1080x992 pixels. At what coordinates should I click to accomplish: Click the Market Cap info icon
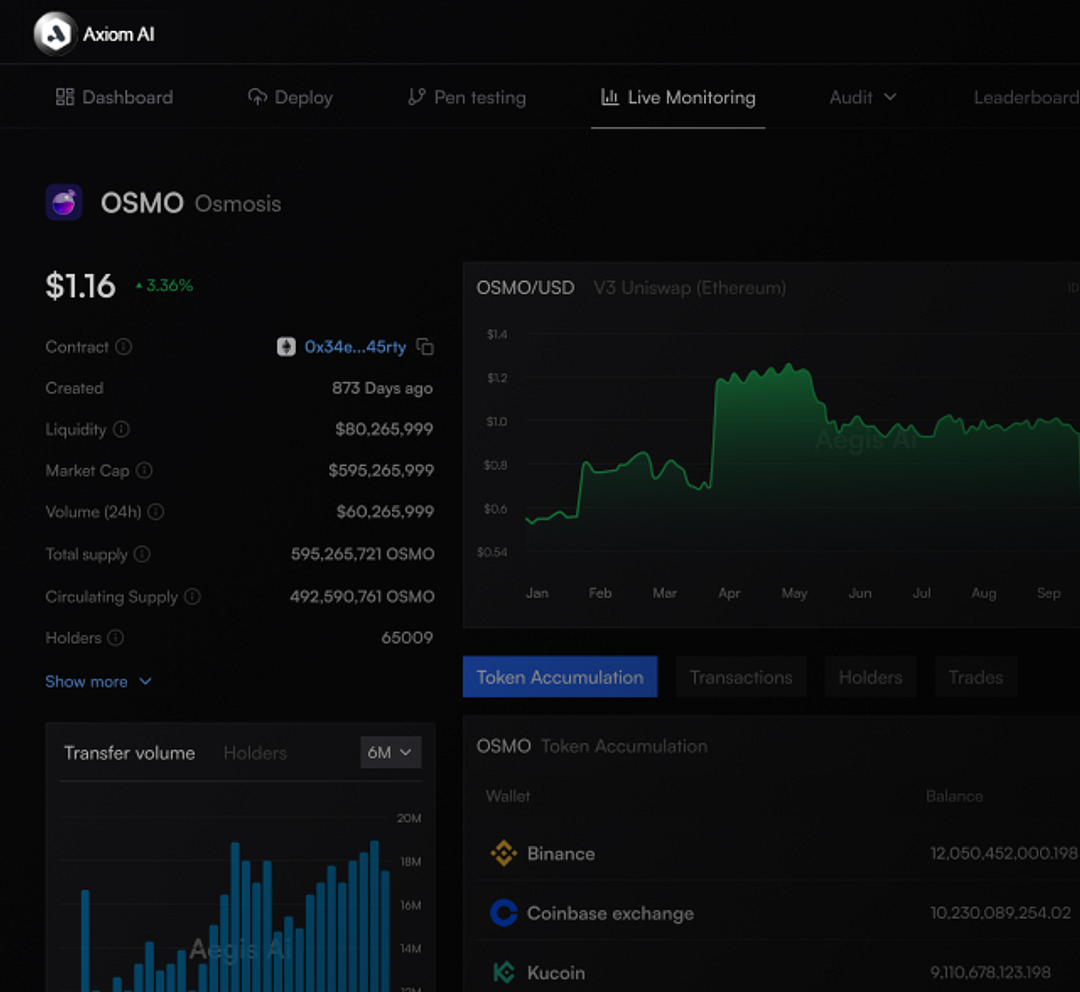coord(144,471)
